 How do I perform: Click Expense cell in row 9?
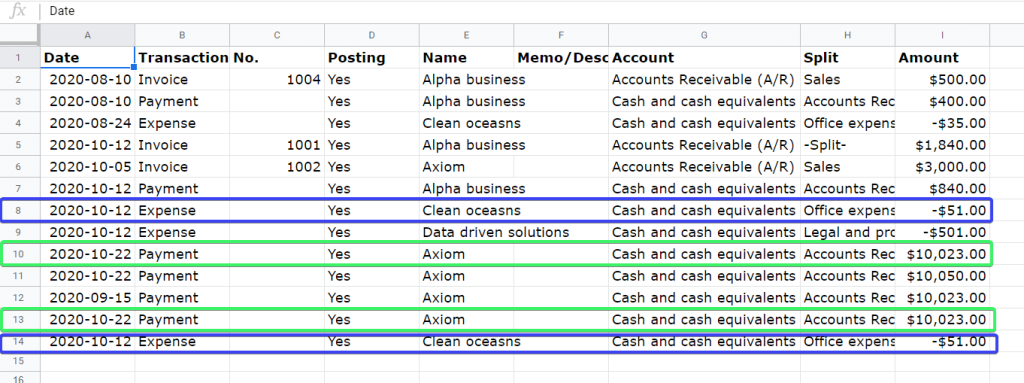pos(182,233)
